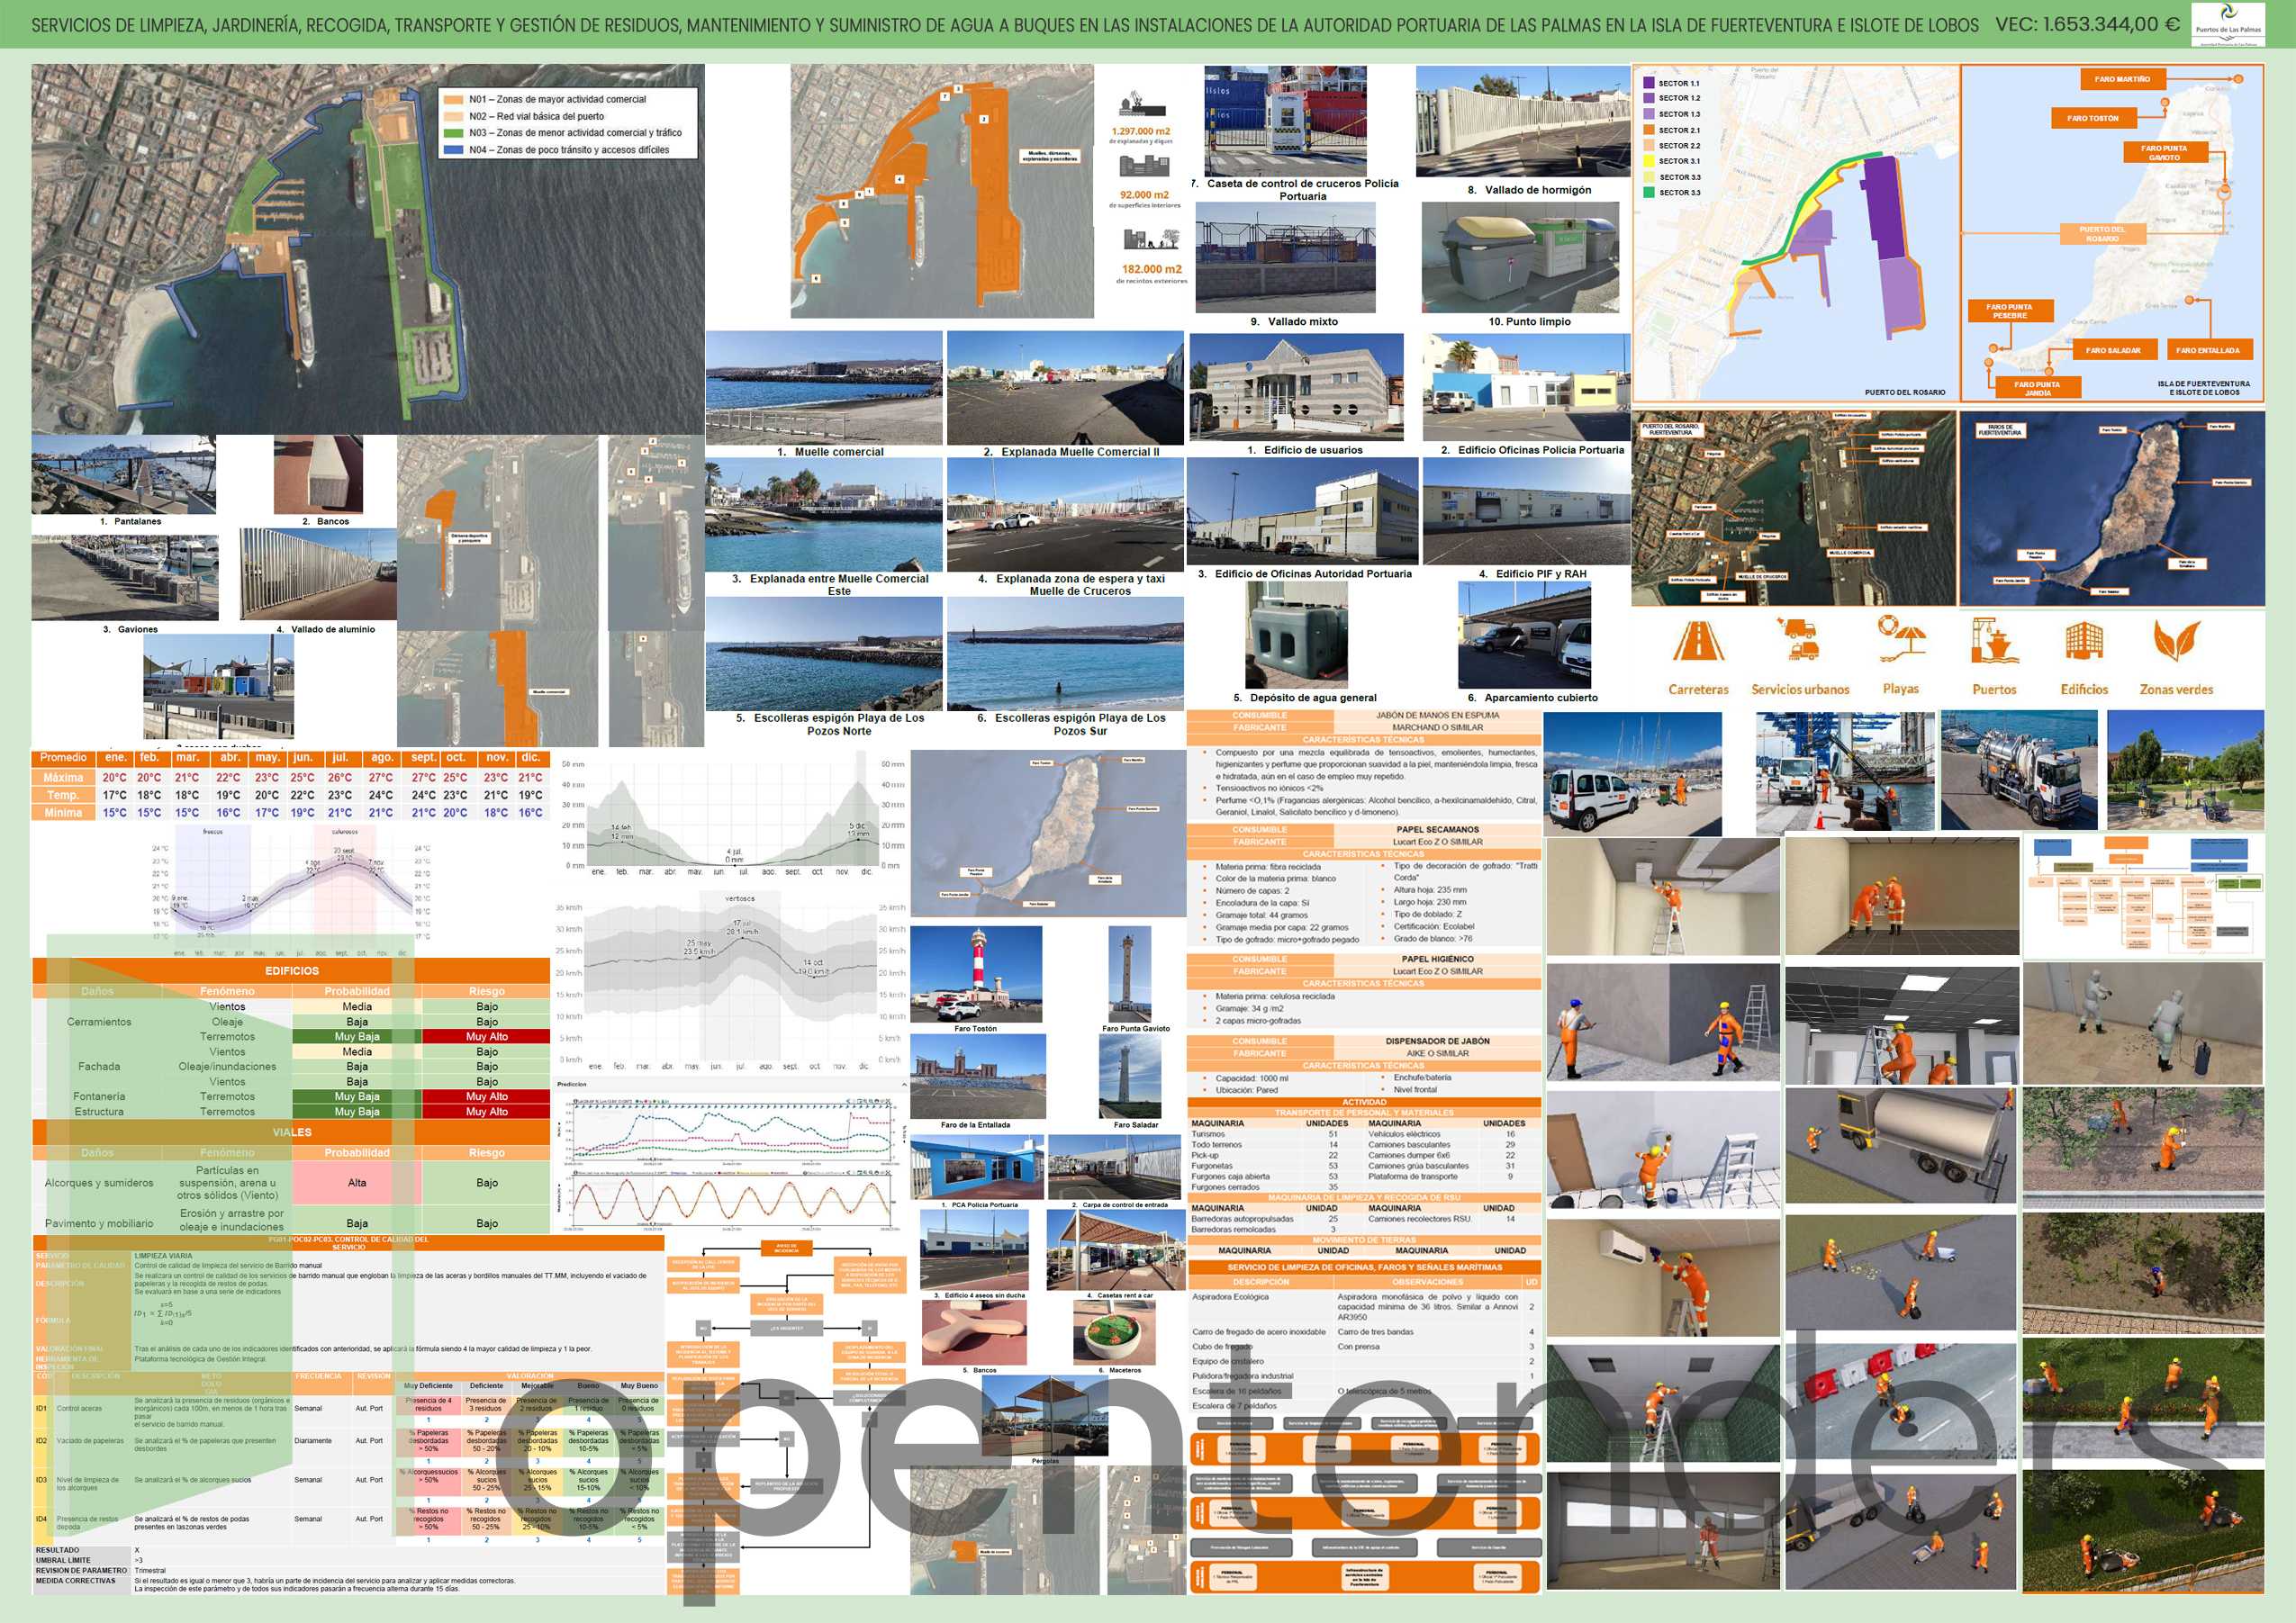This screenshot has height=1623, width=2296.
Task: Open the Bancos bench photo above Vallado de aluminio
Action: pyautogui.click(x=318, y=474)
